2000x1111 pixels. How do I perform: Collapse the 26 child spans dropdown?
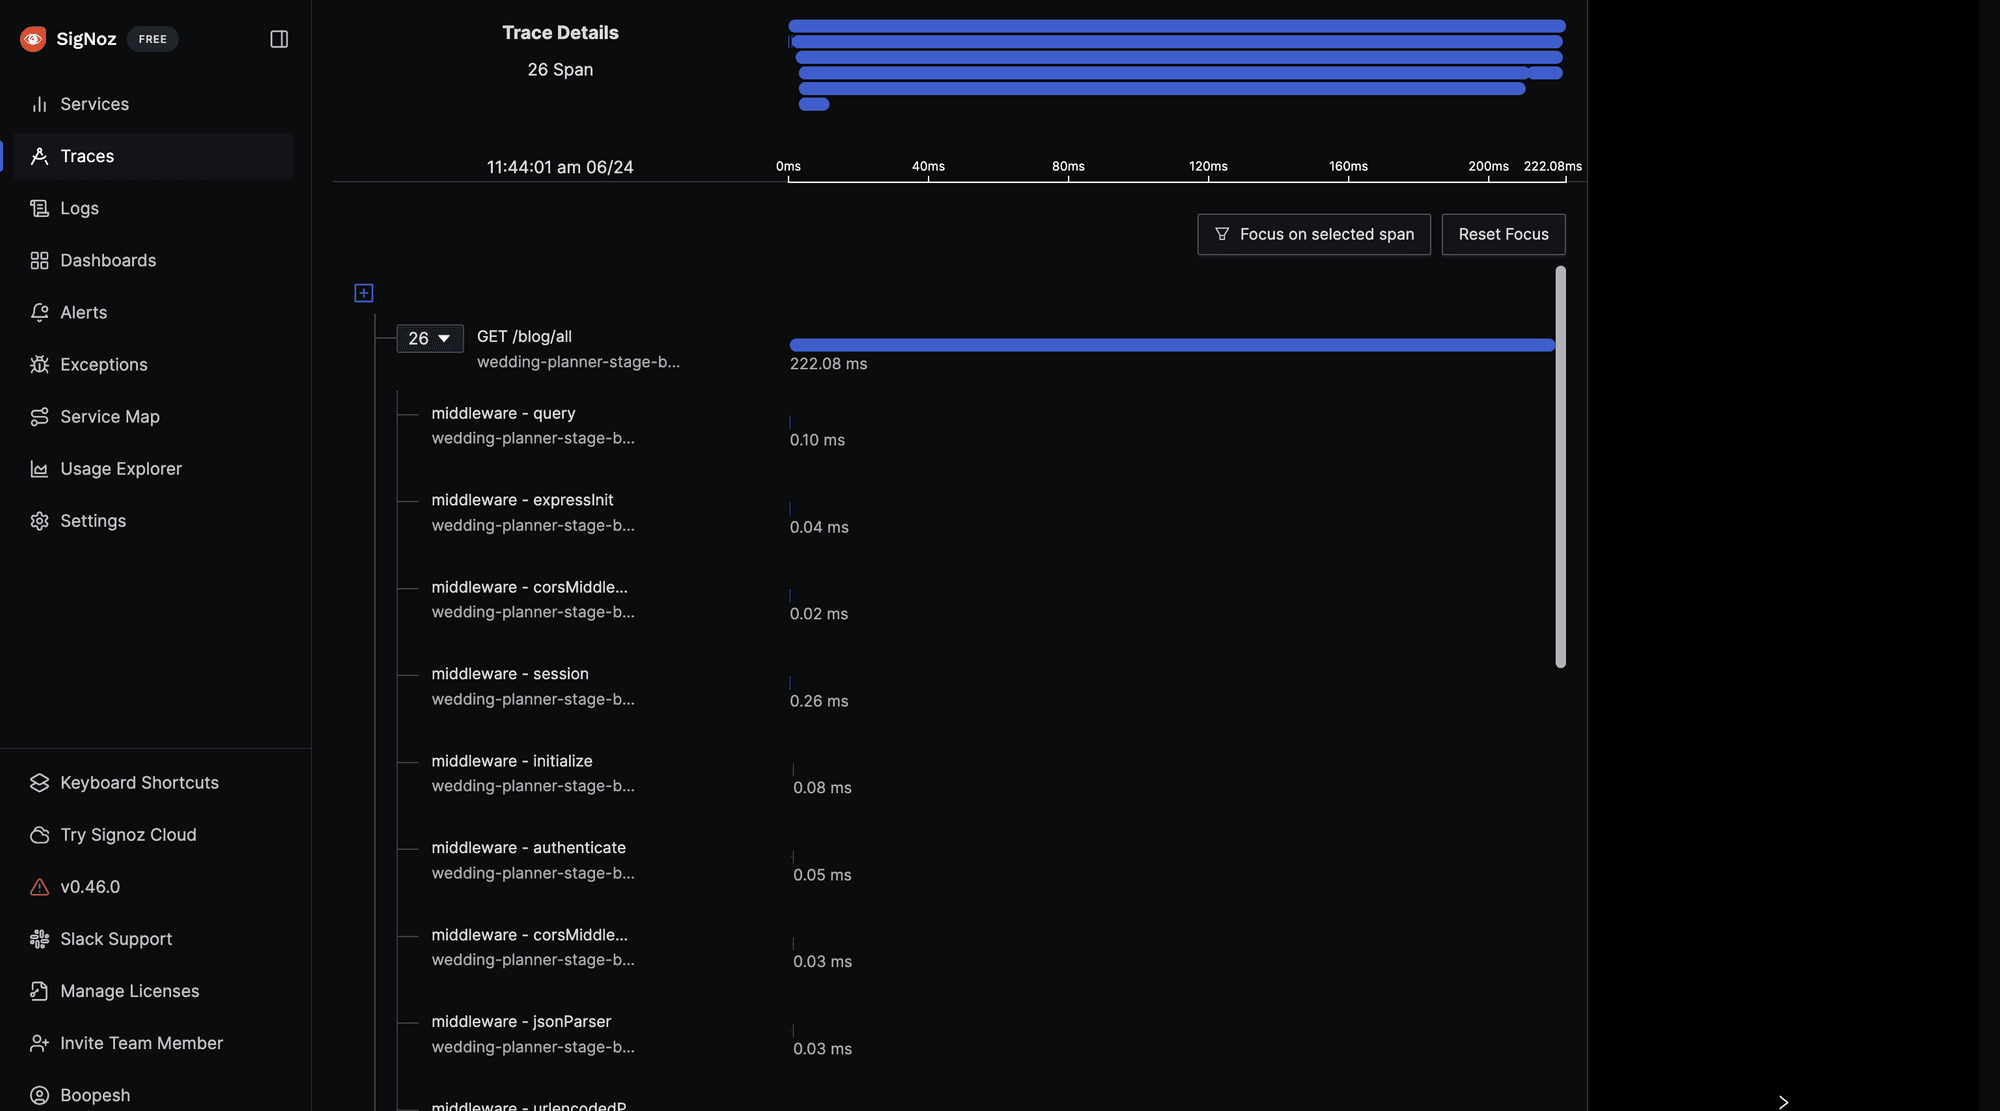(430, 339)
